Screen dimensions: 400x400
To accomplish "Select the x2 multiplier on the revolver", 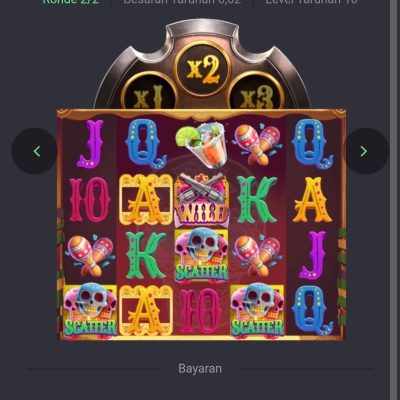I will click(202, 69).
